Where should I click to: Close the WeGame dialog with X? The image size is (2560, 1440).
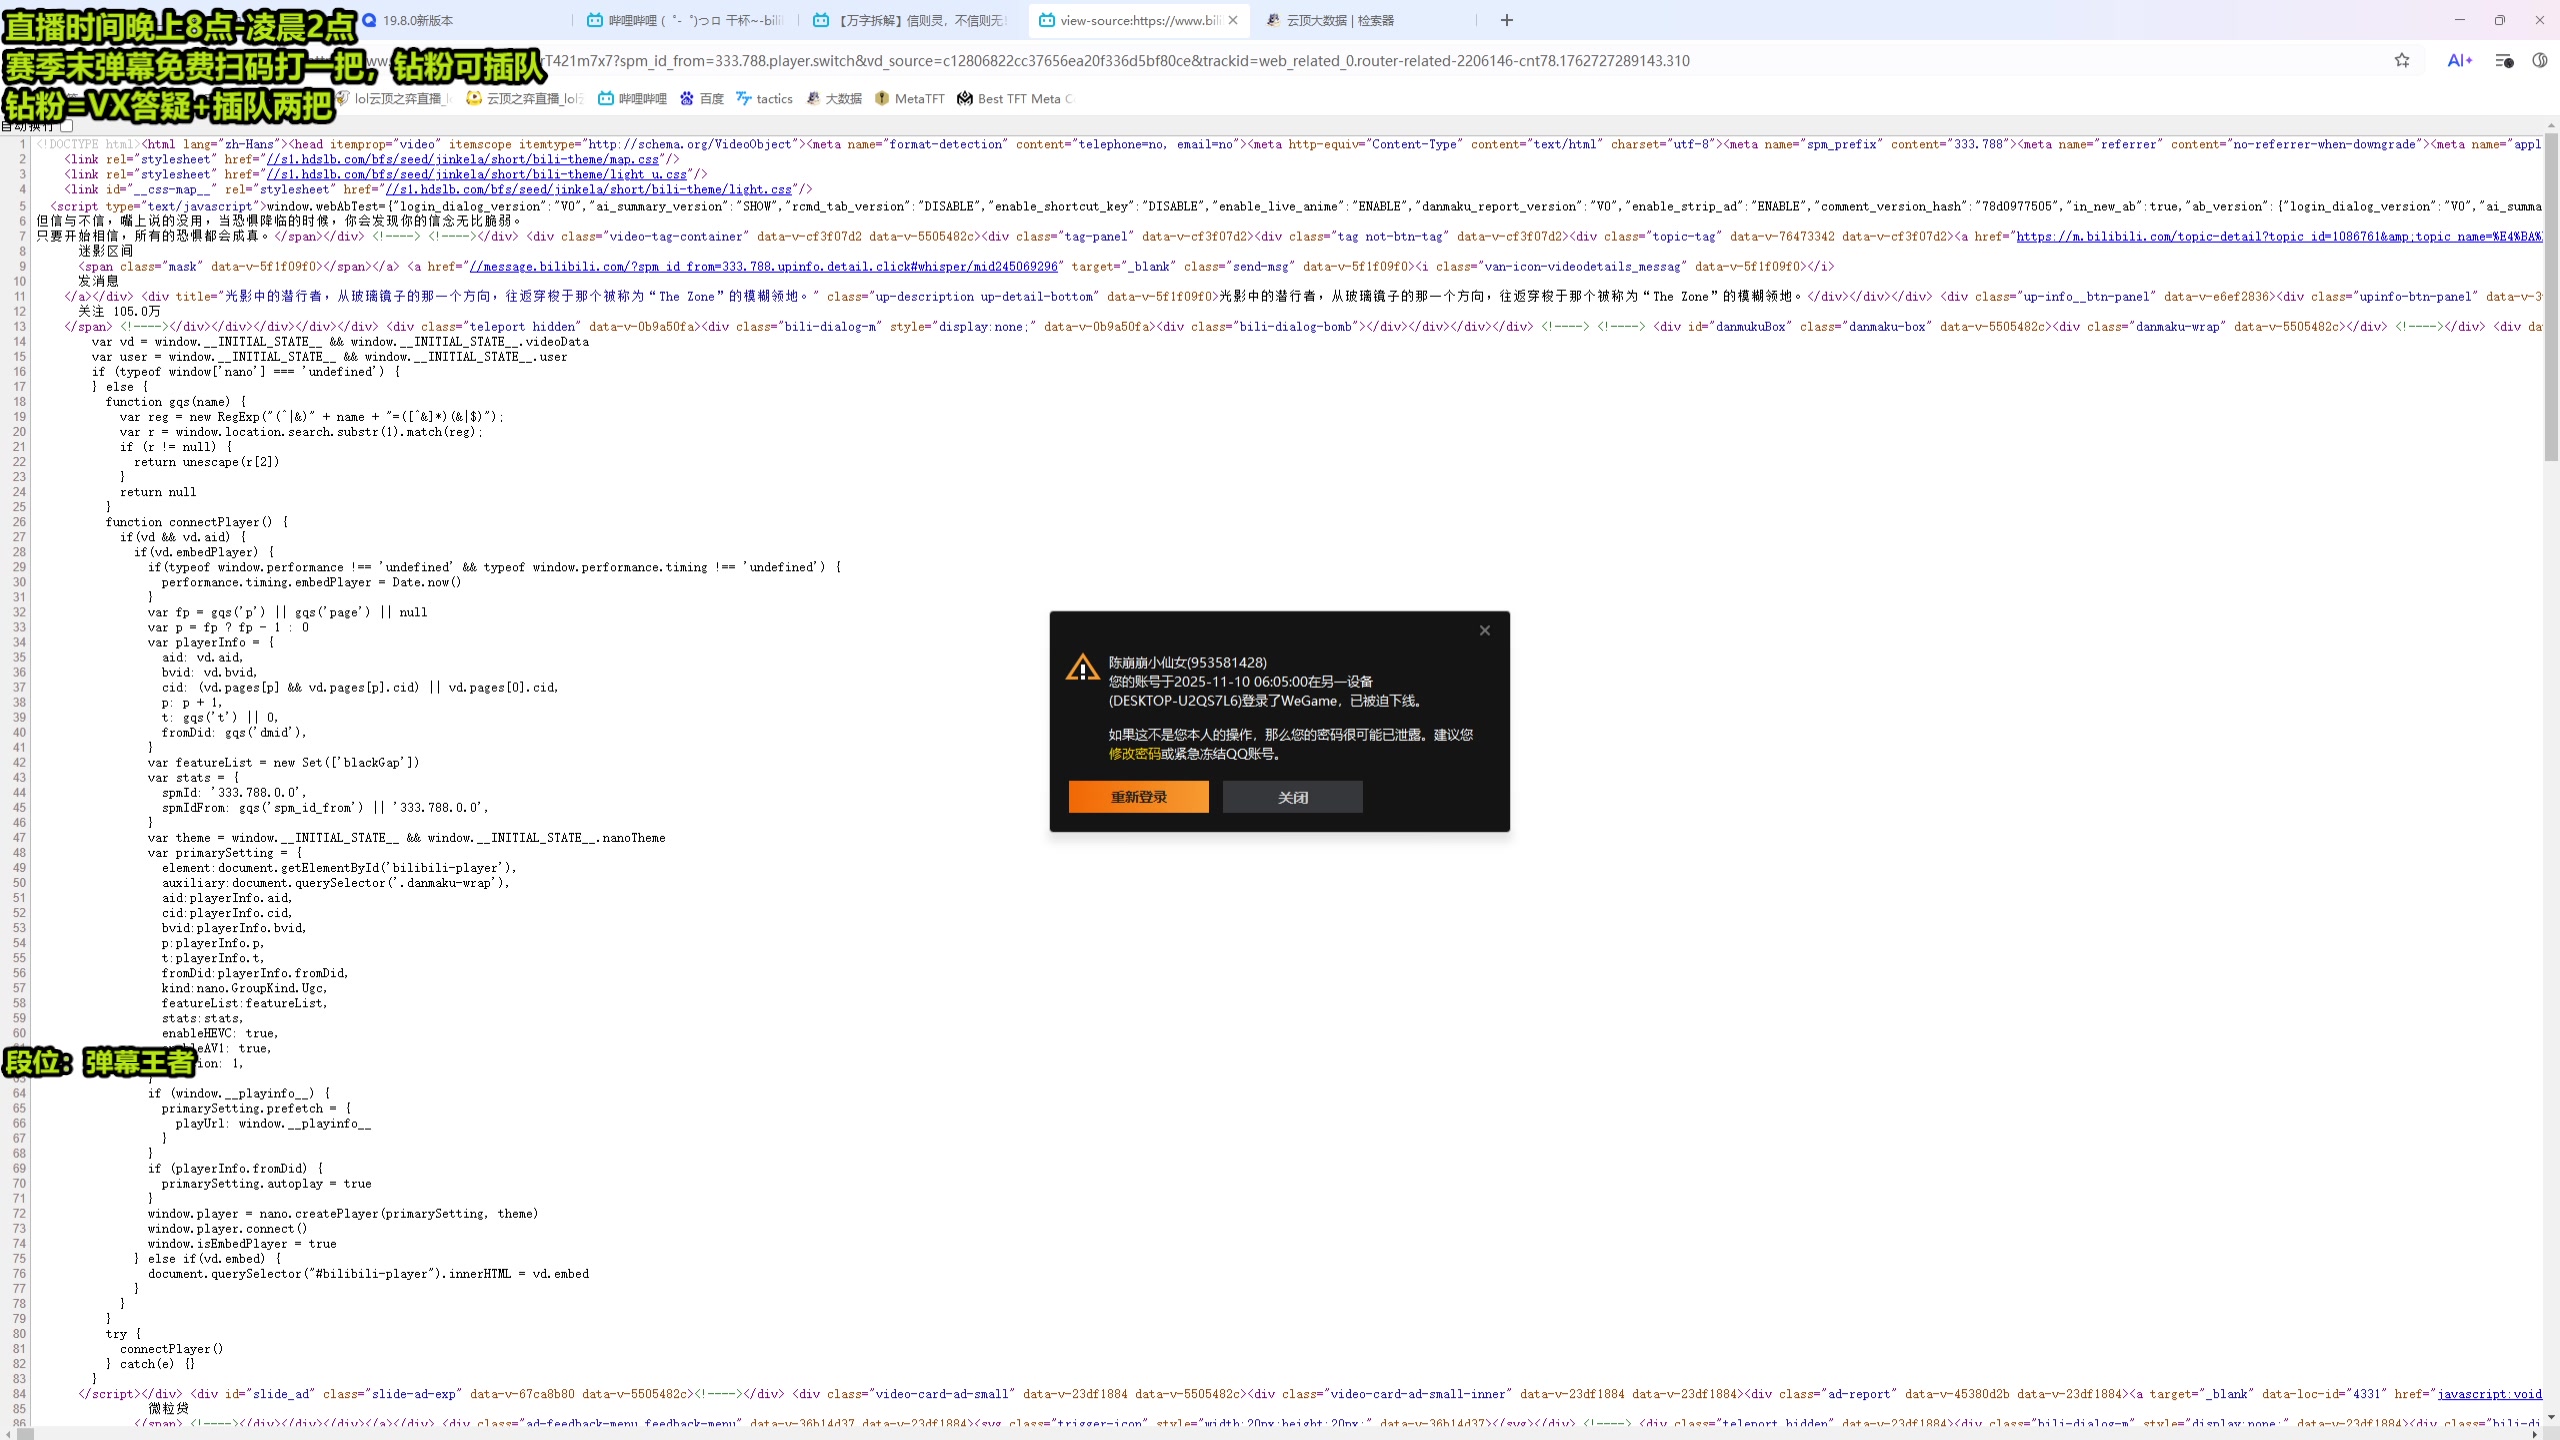(x=1485, y=630)
